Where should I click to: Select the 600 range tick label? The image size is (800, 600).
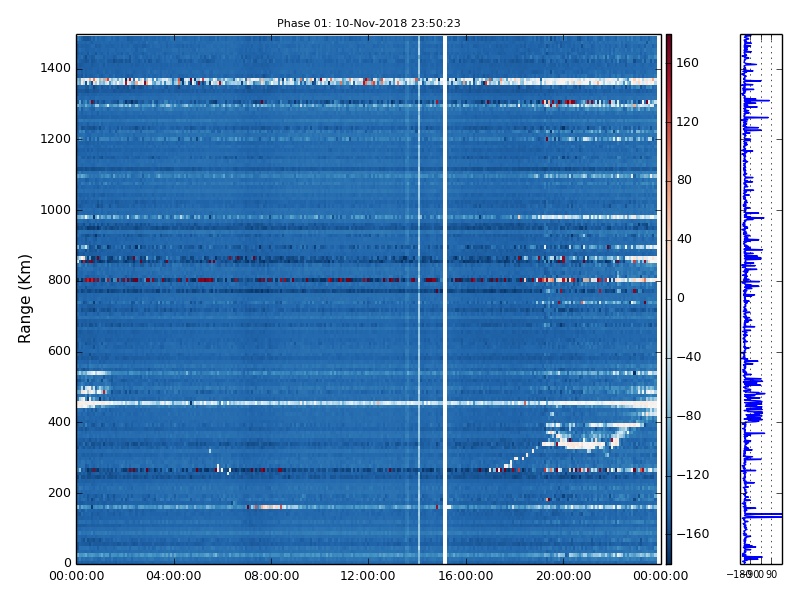click(59, 351)
